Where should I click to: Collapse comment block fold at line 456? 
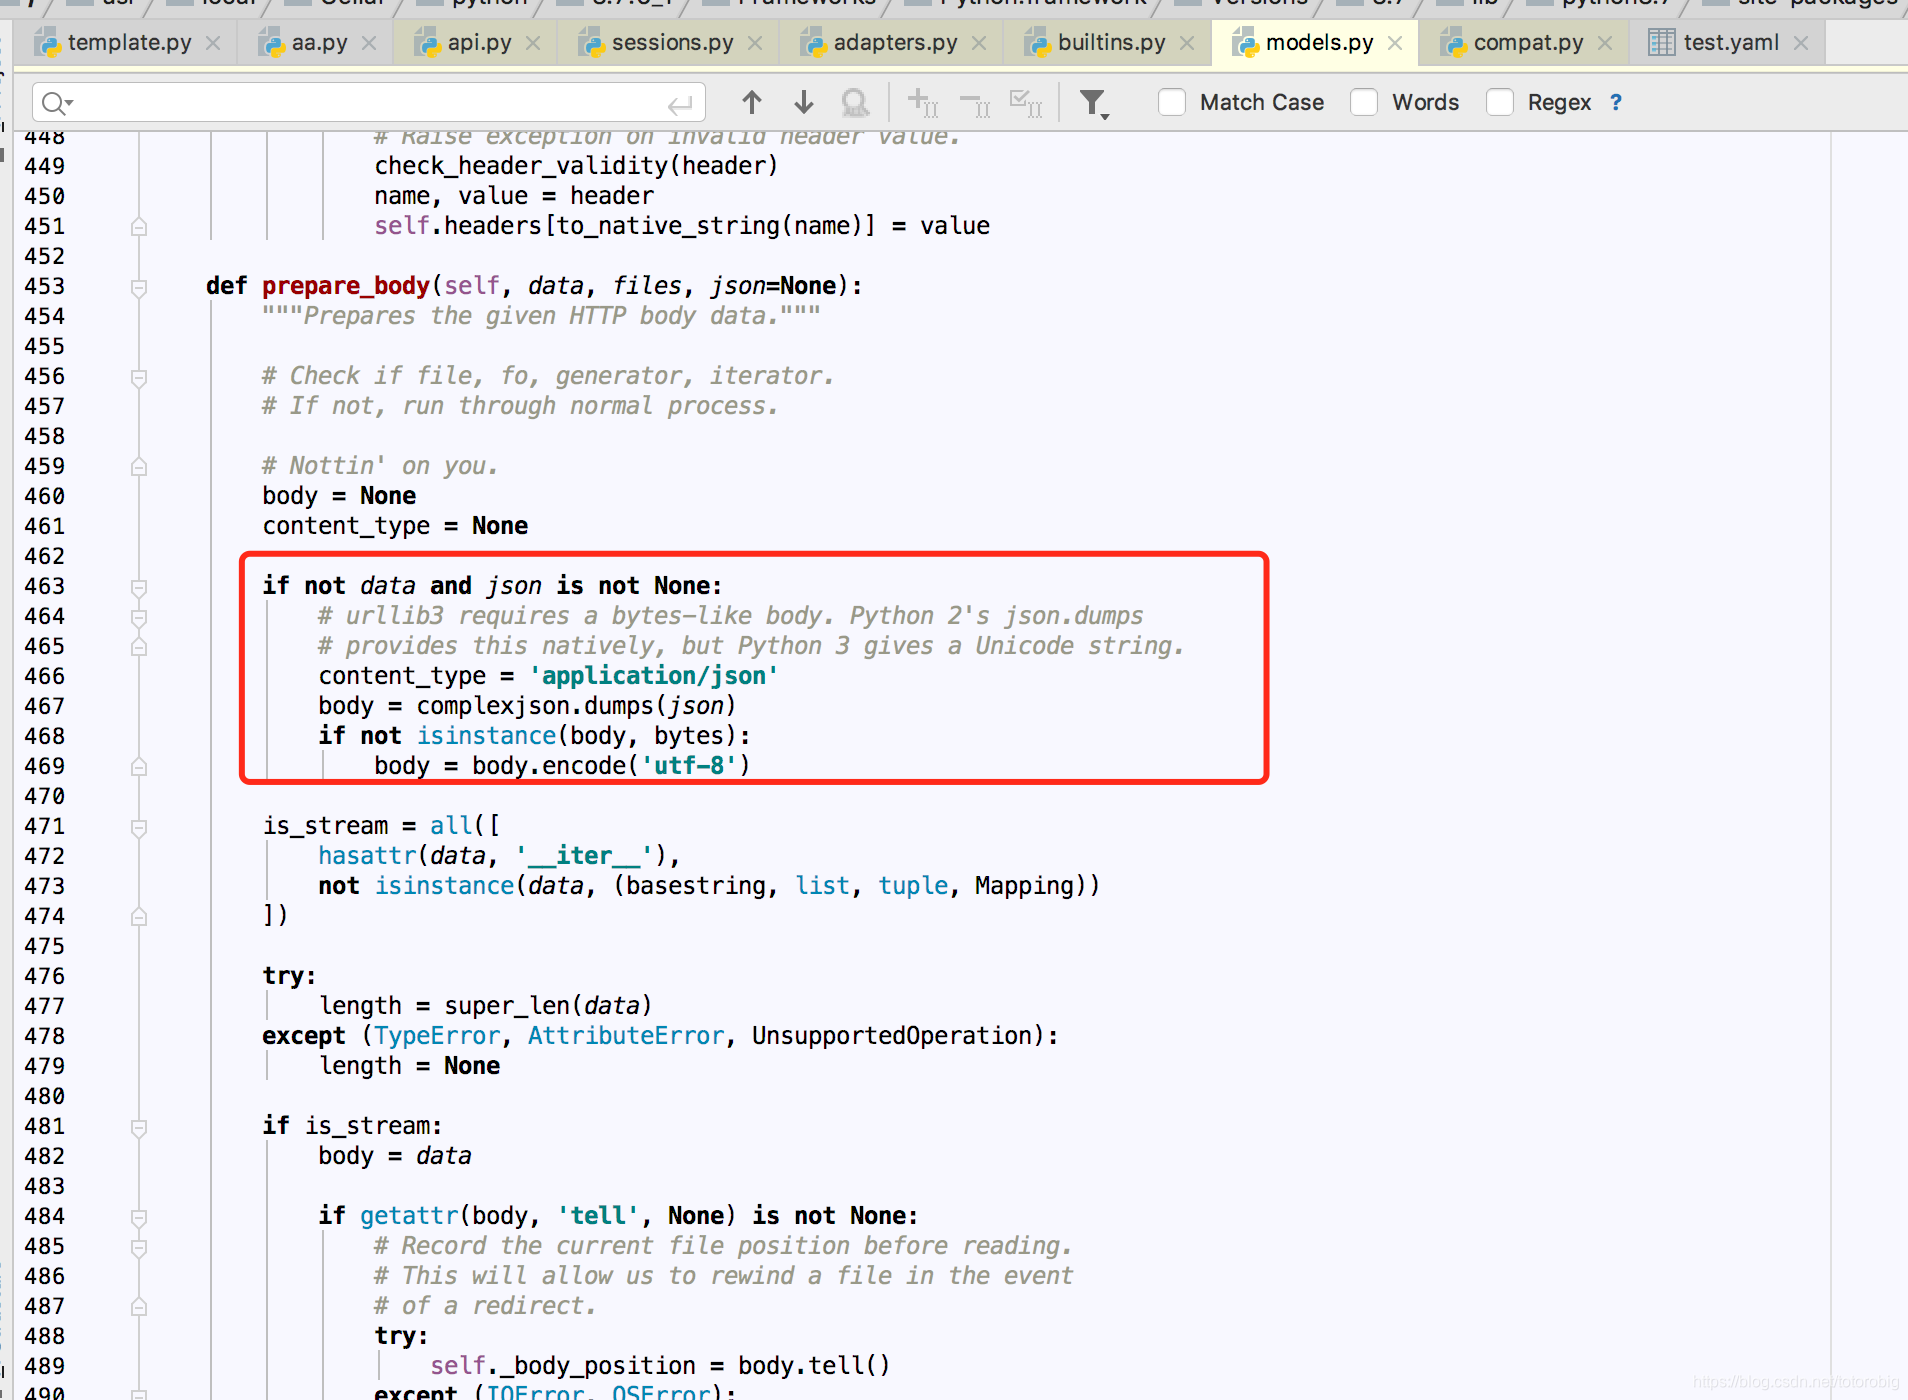pos(139,377)
